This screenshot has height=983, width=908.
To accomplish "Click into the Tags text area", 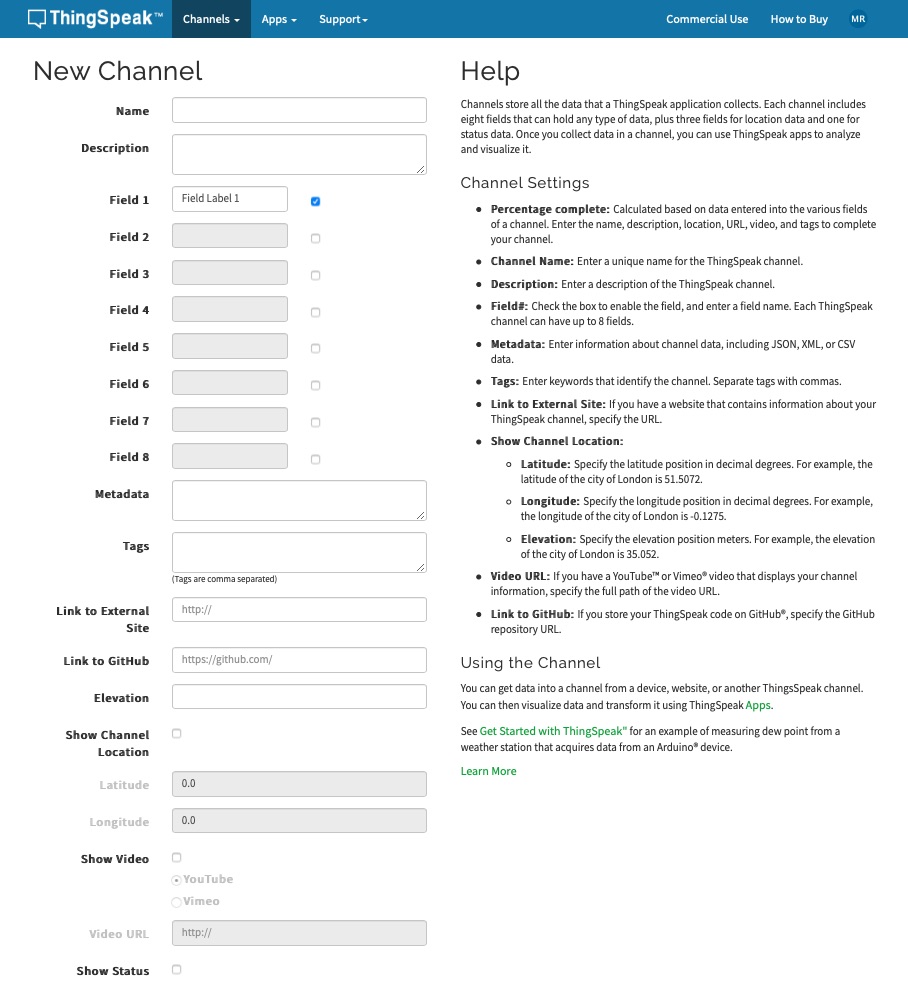I will pyautogui.click(x=299, y=552).
